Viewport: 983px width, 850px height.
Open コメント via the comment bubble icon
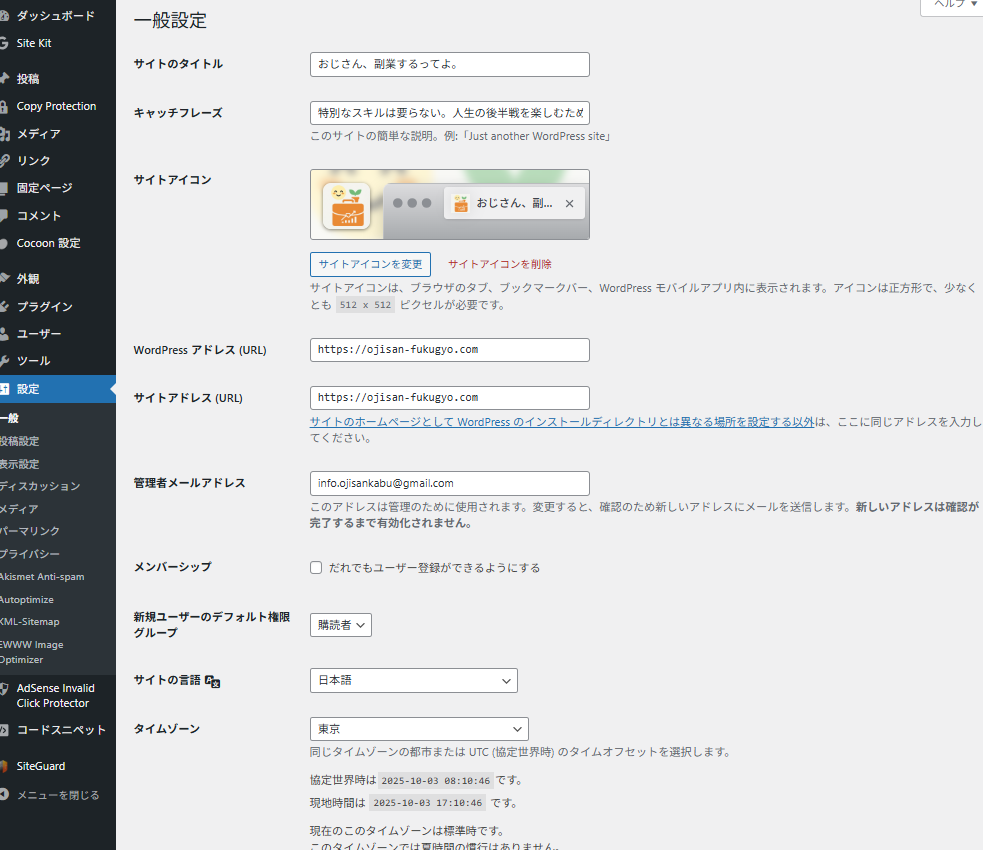(4, 216)
